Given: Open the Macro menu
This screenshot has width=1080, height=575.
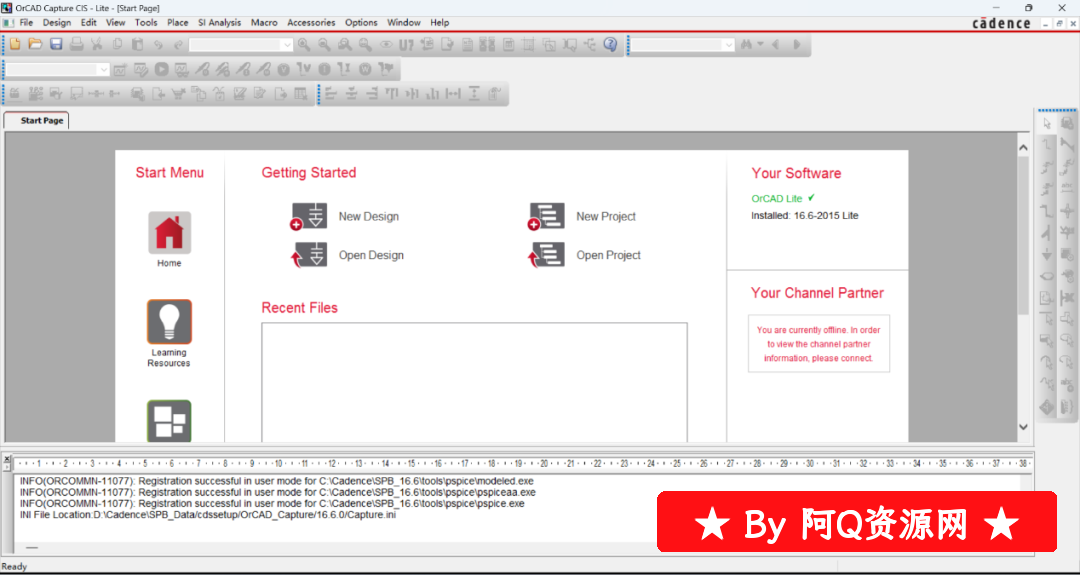Looking at the screenshot, I should pyautogui.click(x=264, y=23).
